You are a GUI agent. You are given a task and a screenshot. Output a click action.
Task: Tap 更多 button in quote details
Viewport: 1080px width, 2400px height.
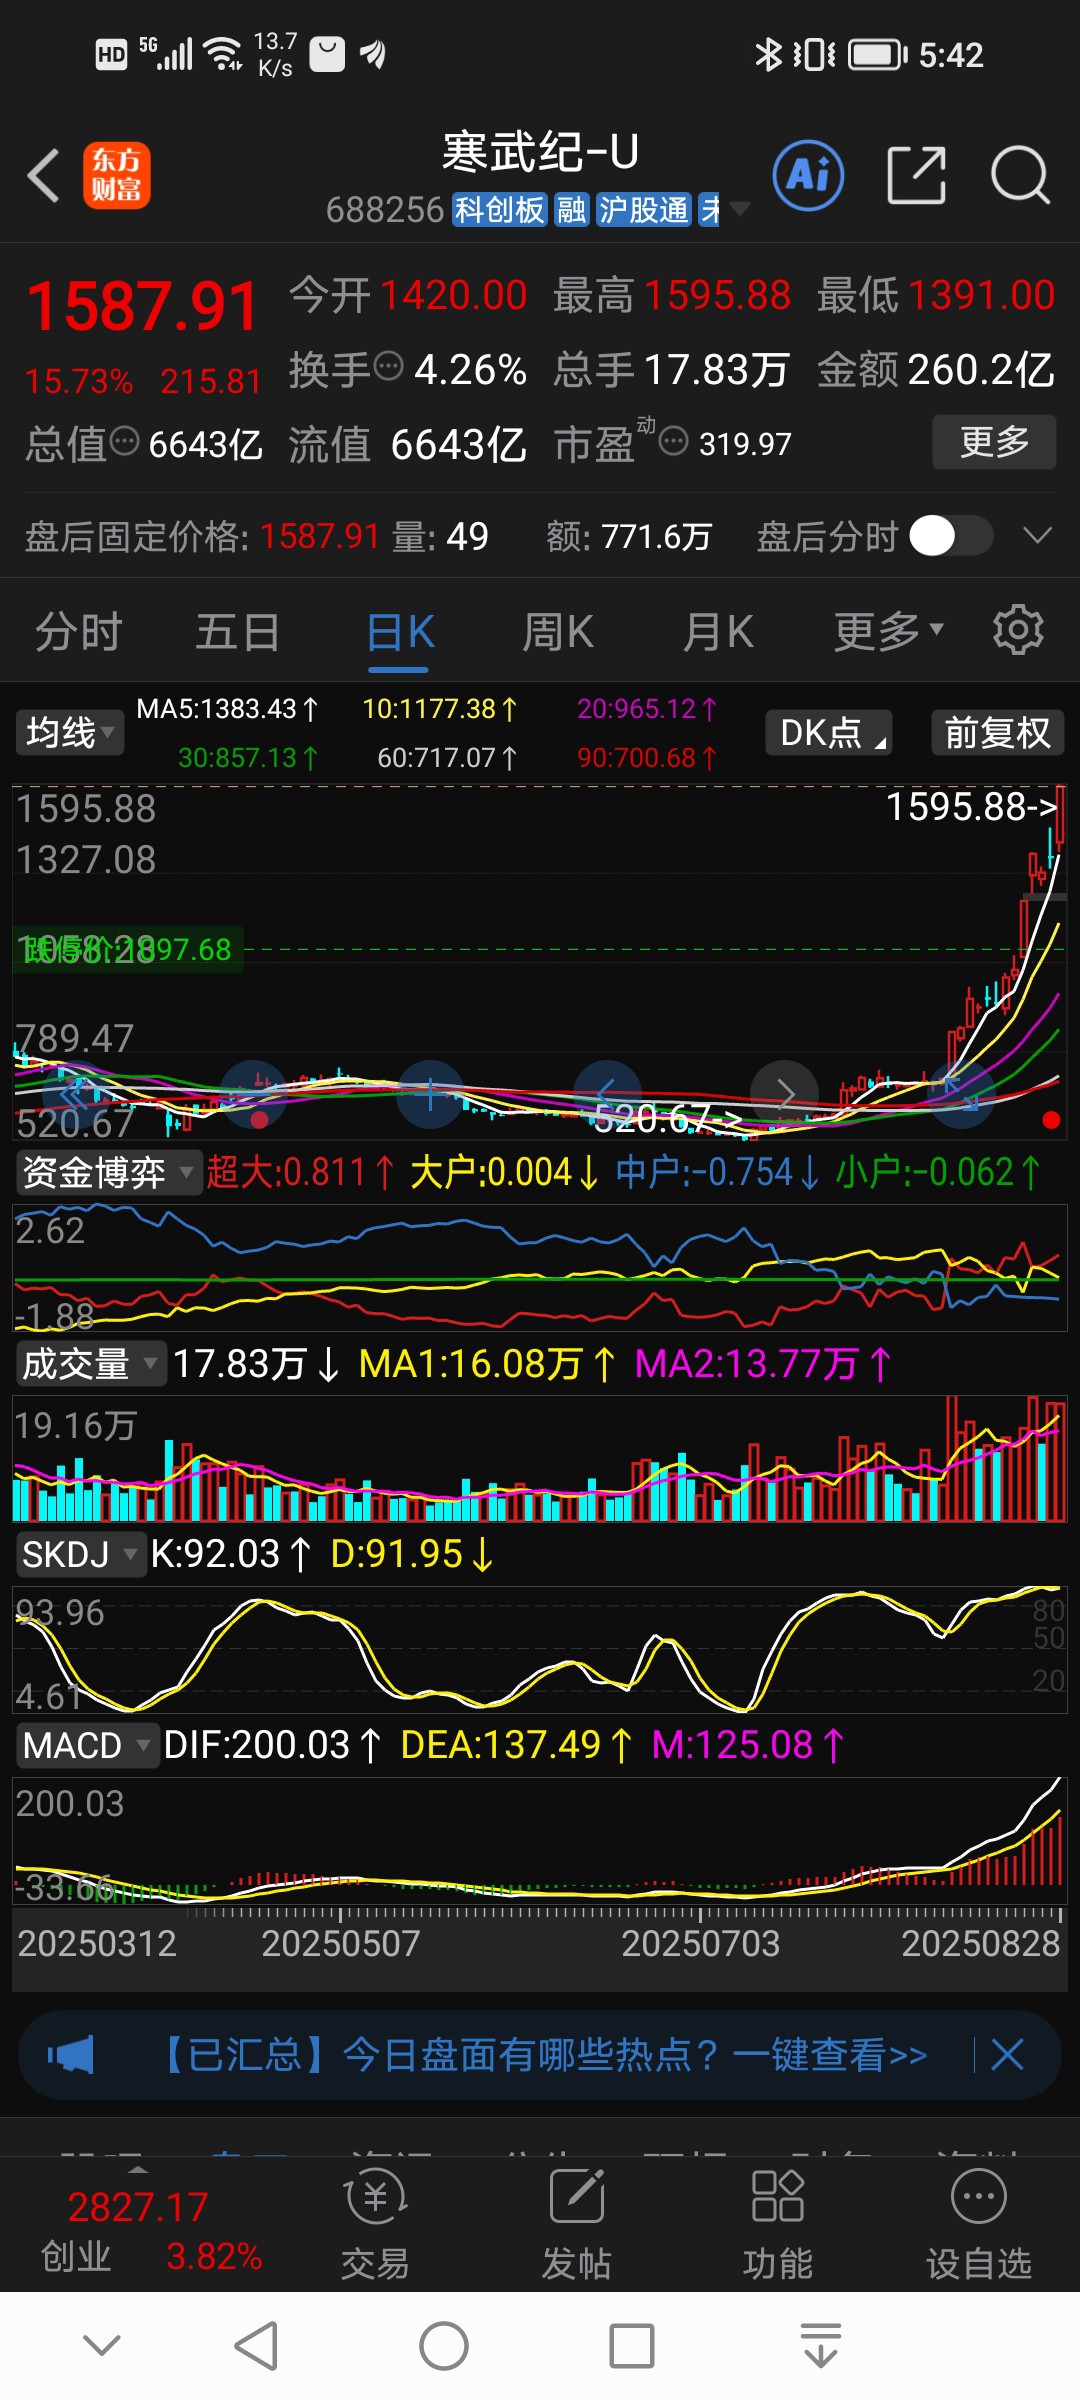click(994, 441)
